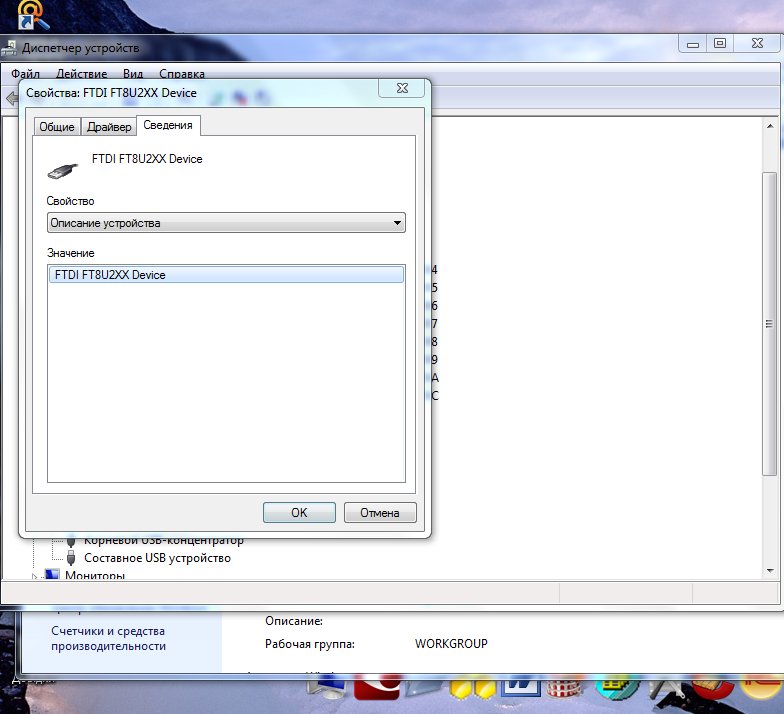Select the Мониторы tree item
The image size is (784, 714).
pos(94,575)
